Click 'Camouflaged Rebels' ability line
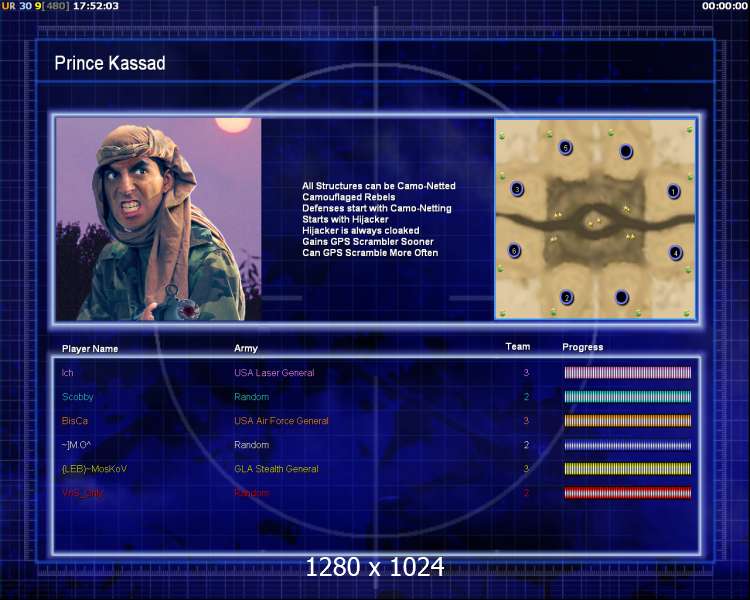 pos(349,197)
